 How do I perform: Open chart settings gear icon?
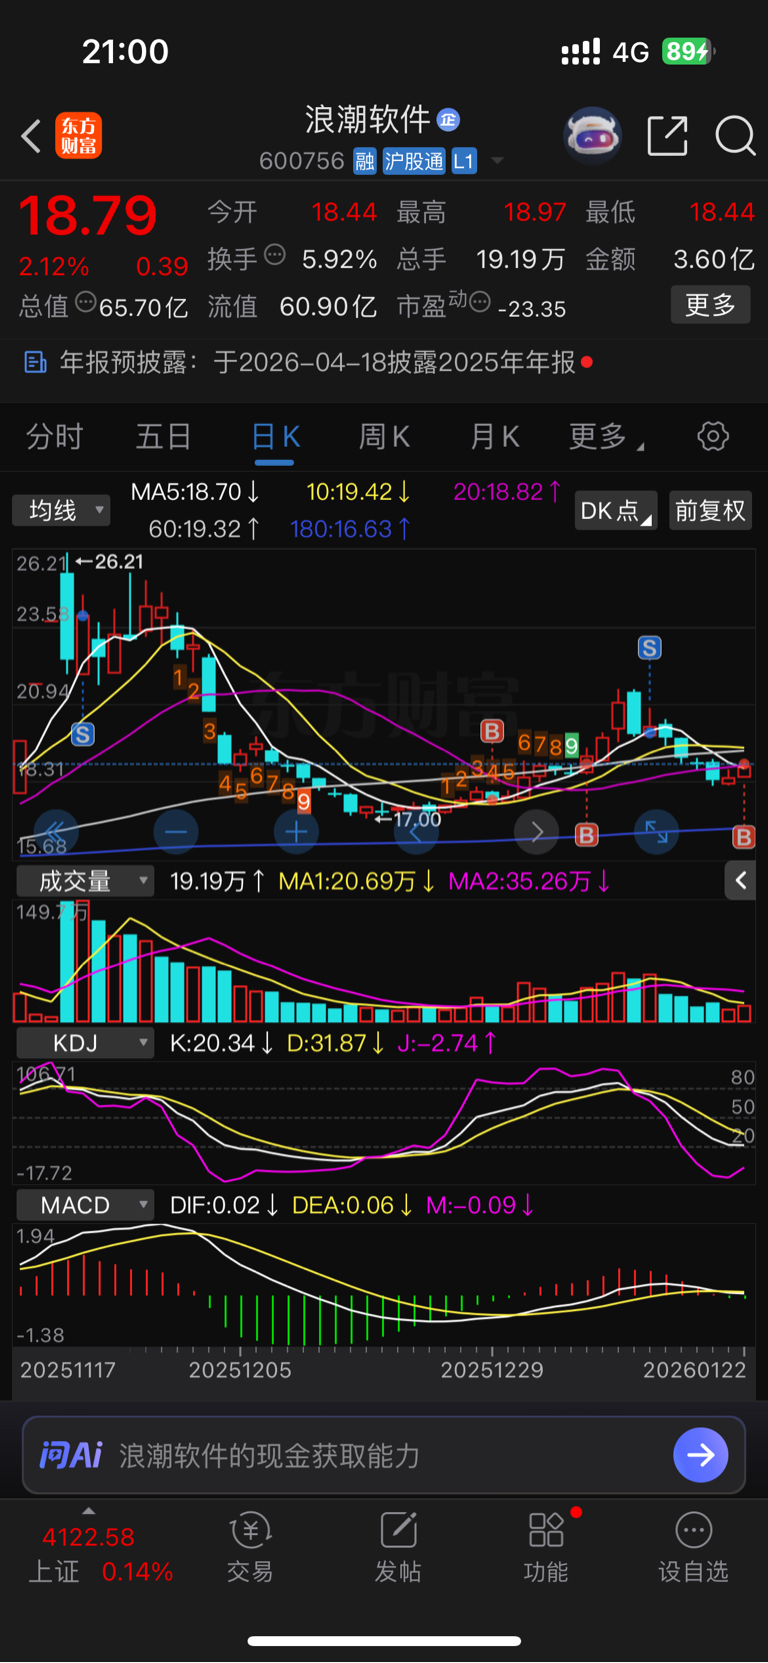713,436
